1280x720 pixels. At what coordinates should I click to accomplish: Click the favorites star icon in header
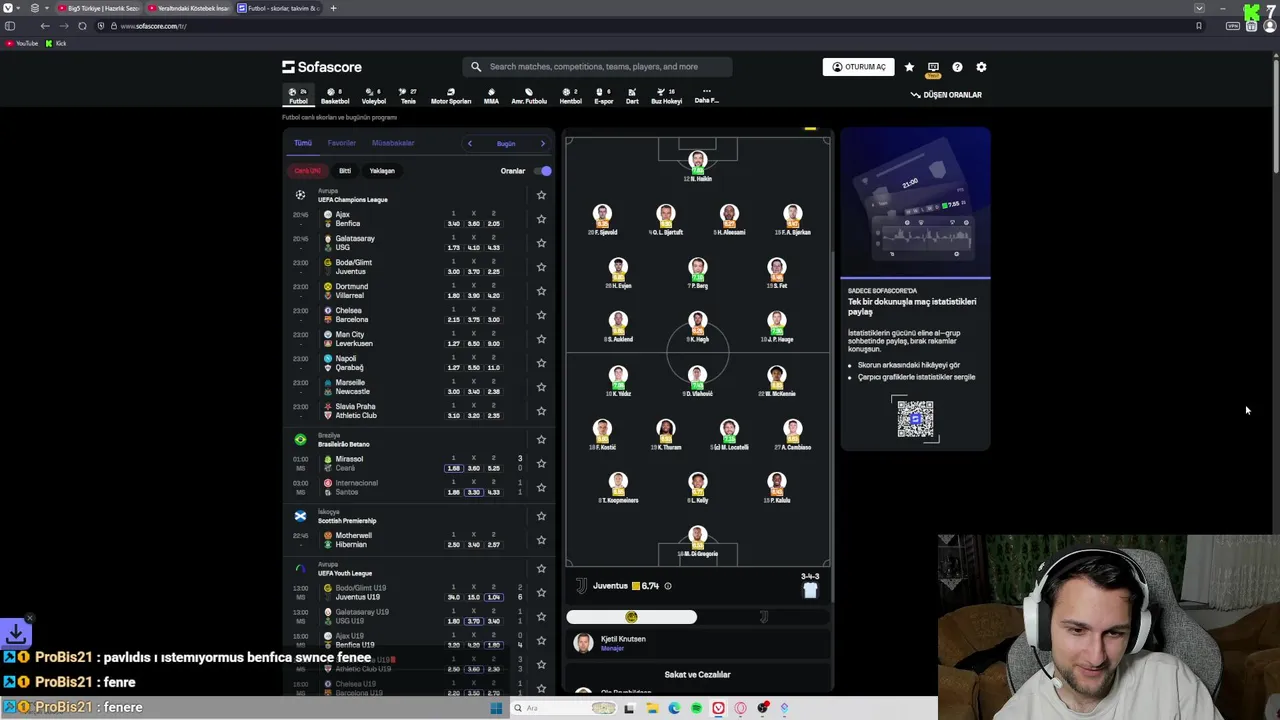click(x=909, y=67)
